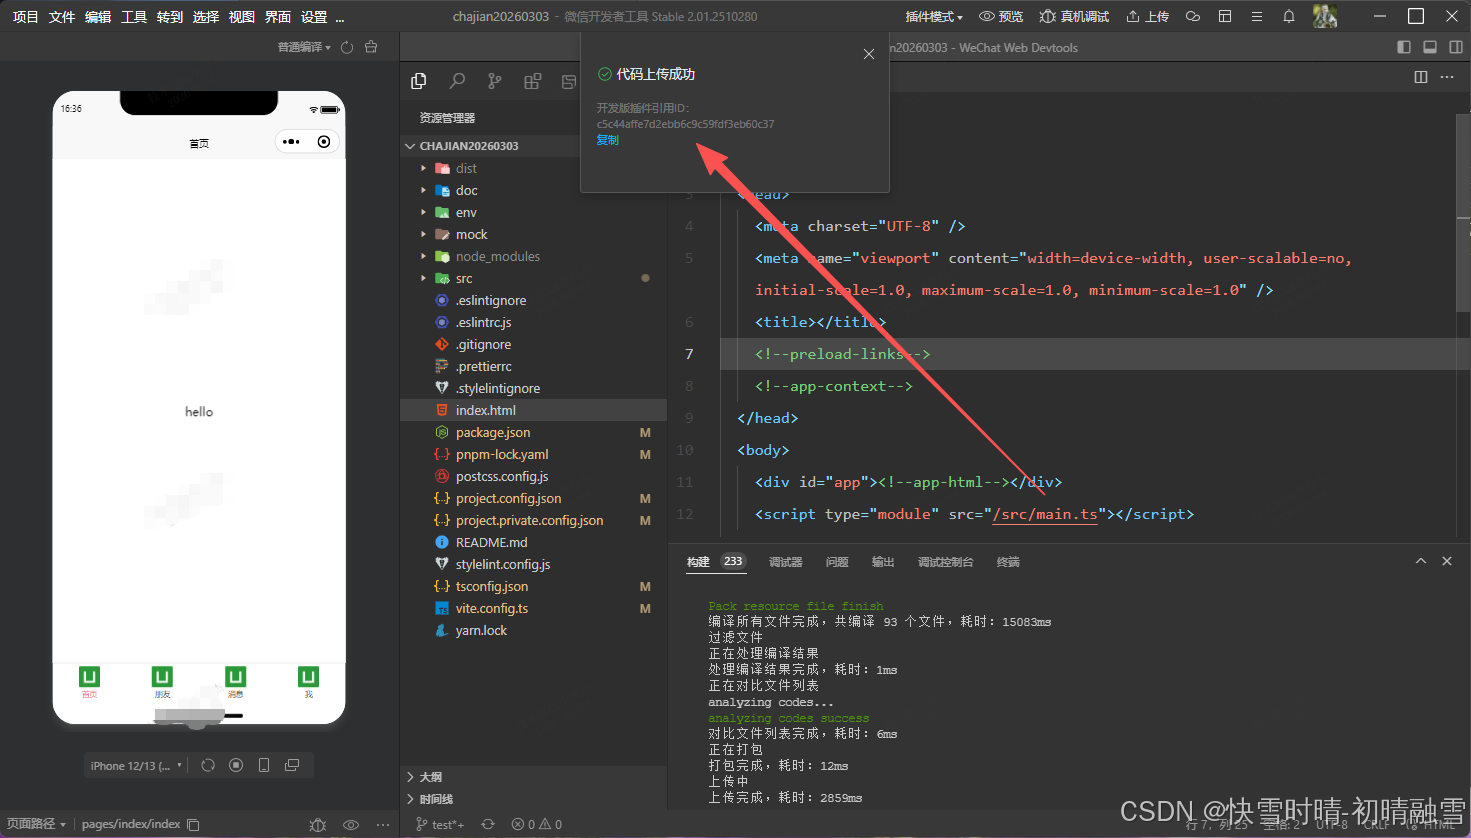1471x838 pixels.
Task: Open the 插件模式 mode dropdown
Action: (934, 17)
